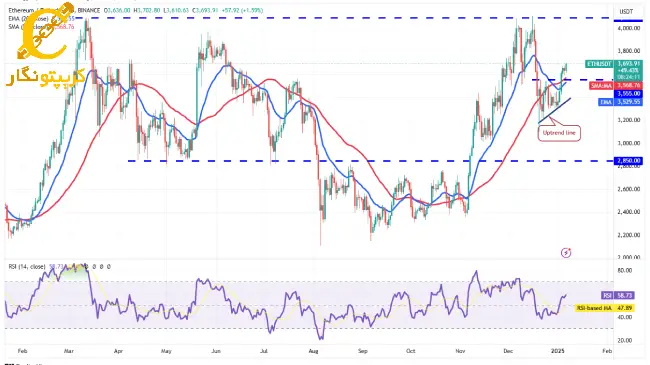
Task: Click the 2,600.00 price axis label
Action: pyautogui.click(x=629, y=189)
